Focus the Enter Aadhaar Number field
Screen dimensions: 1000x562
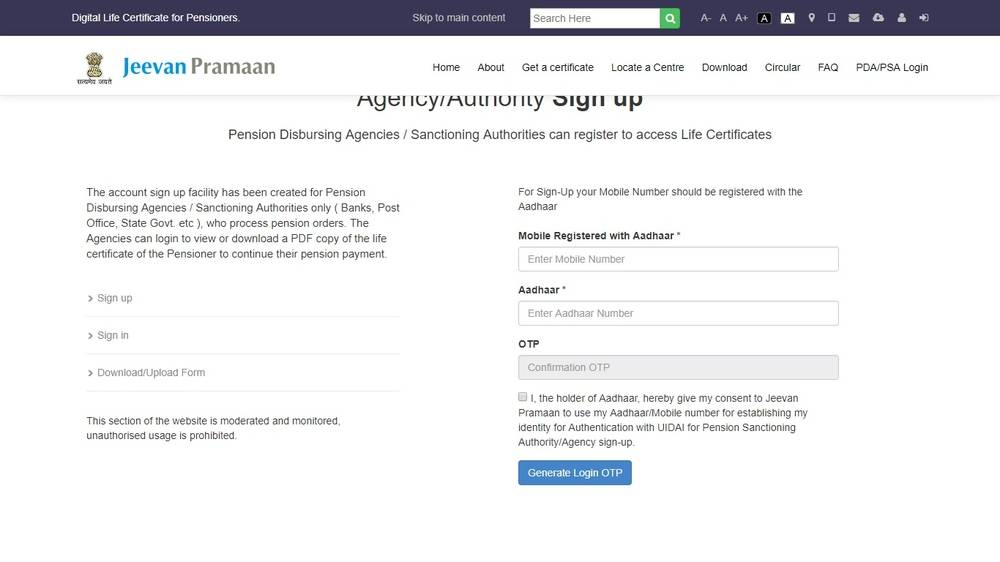(678, 313)
